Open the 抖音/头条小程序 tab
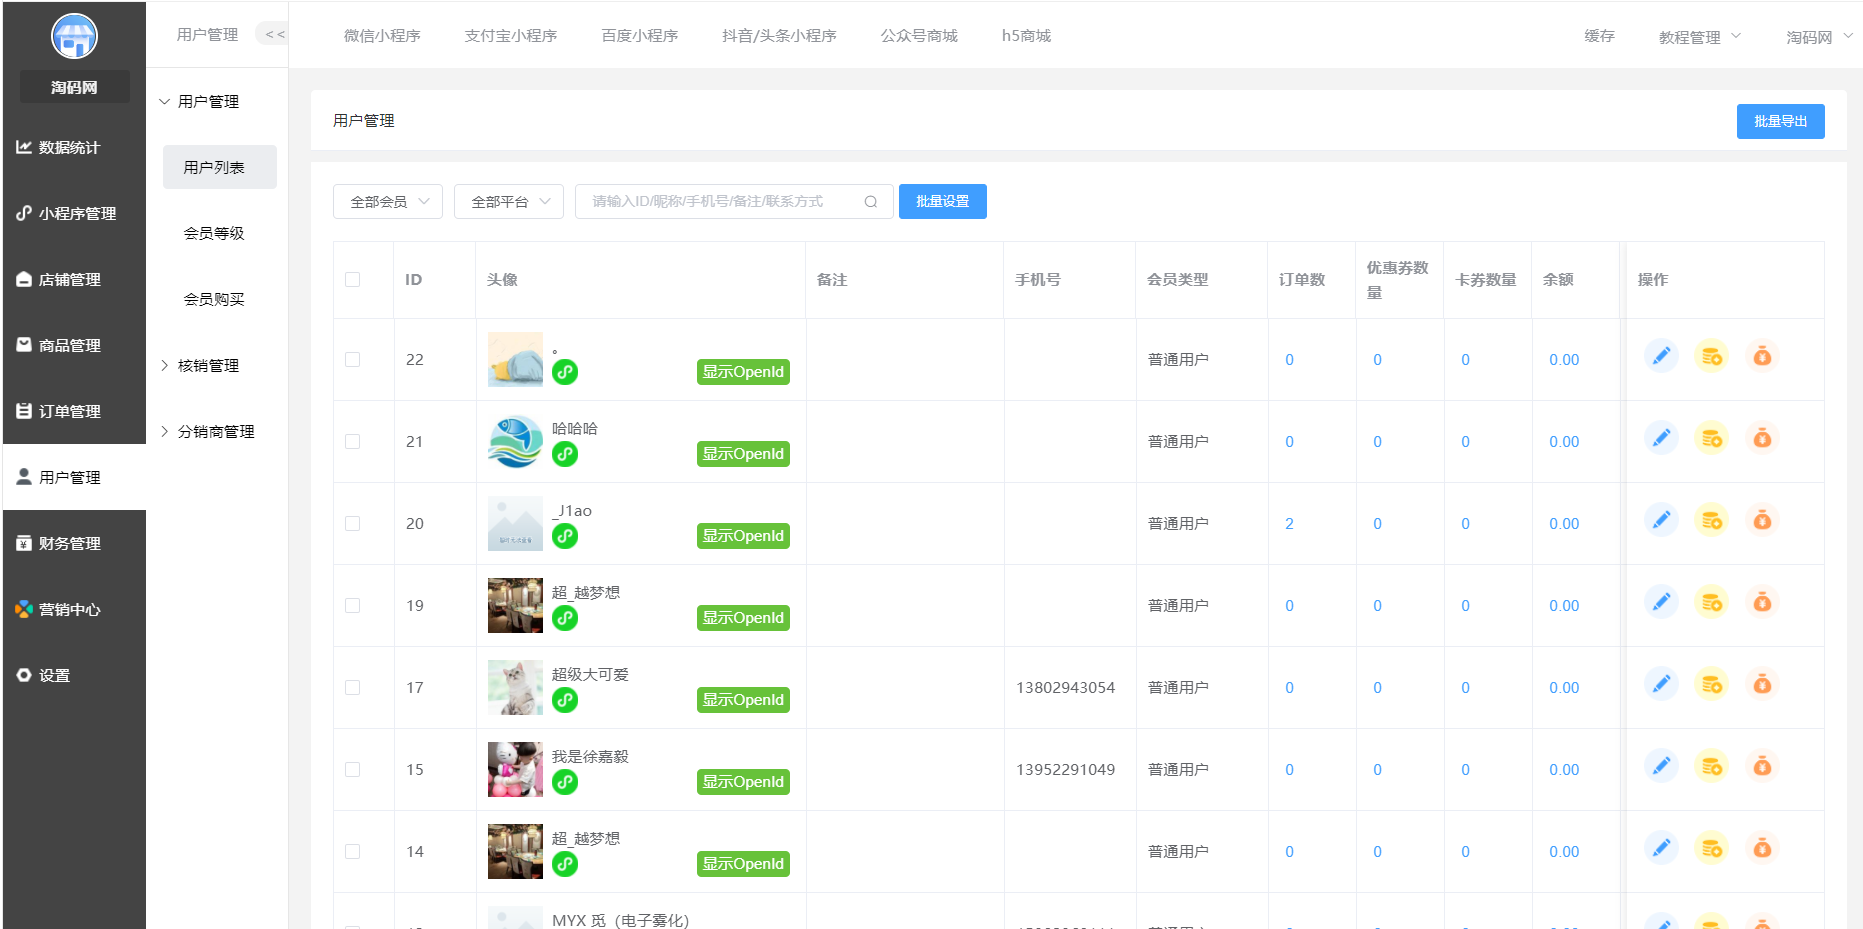Image resolution: width=1863 pixels, height=929 pixels. [779, 35]
